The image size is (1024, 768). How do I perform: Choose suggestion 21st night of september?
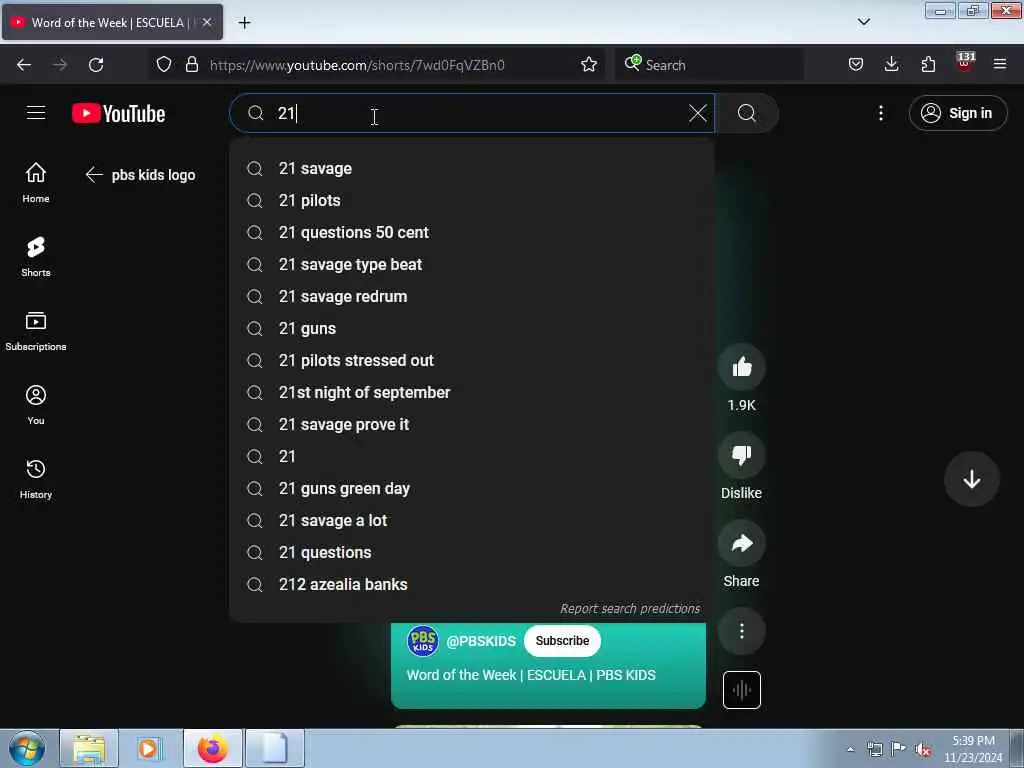point(472,392)
